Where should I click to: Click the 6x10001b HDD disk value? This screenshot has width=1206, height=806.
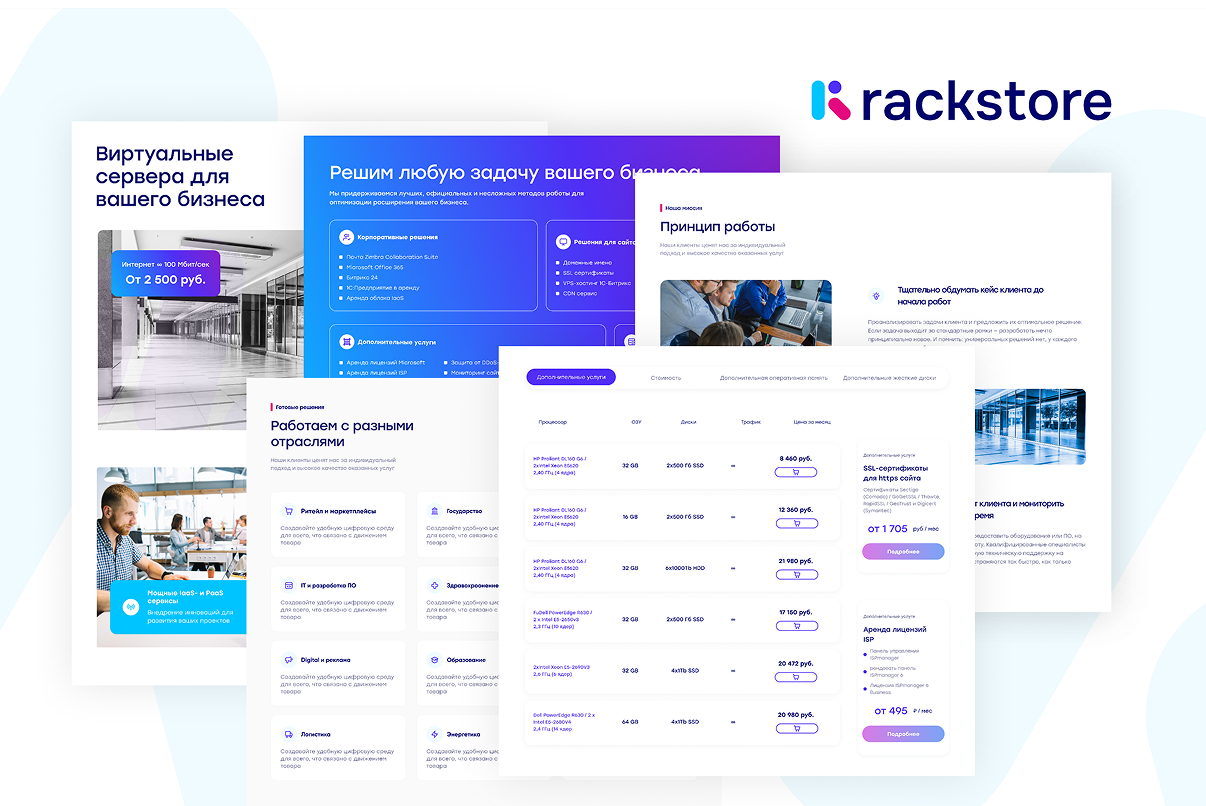pos(685,568)
